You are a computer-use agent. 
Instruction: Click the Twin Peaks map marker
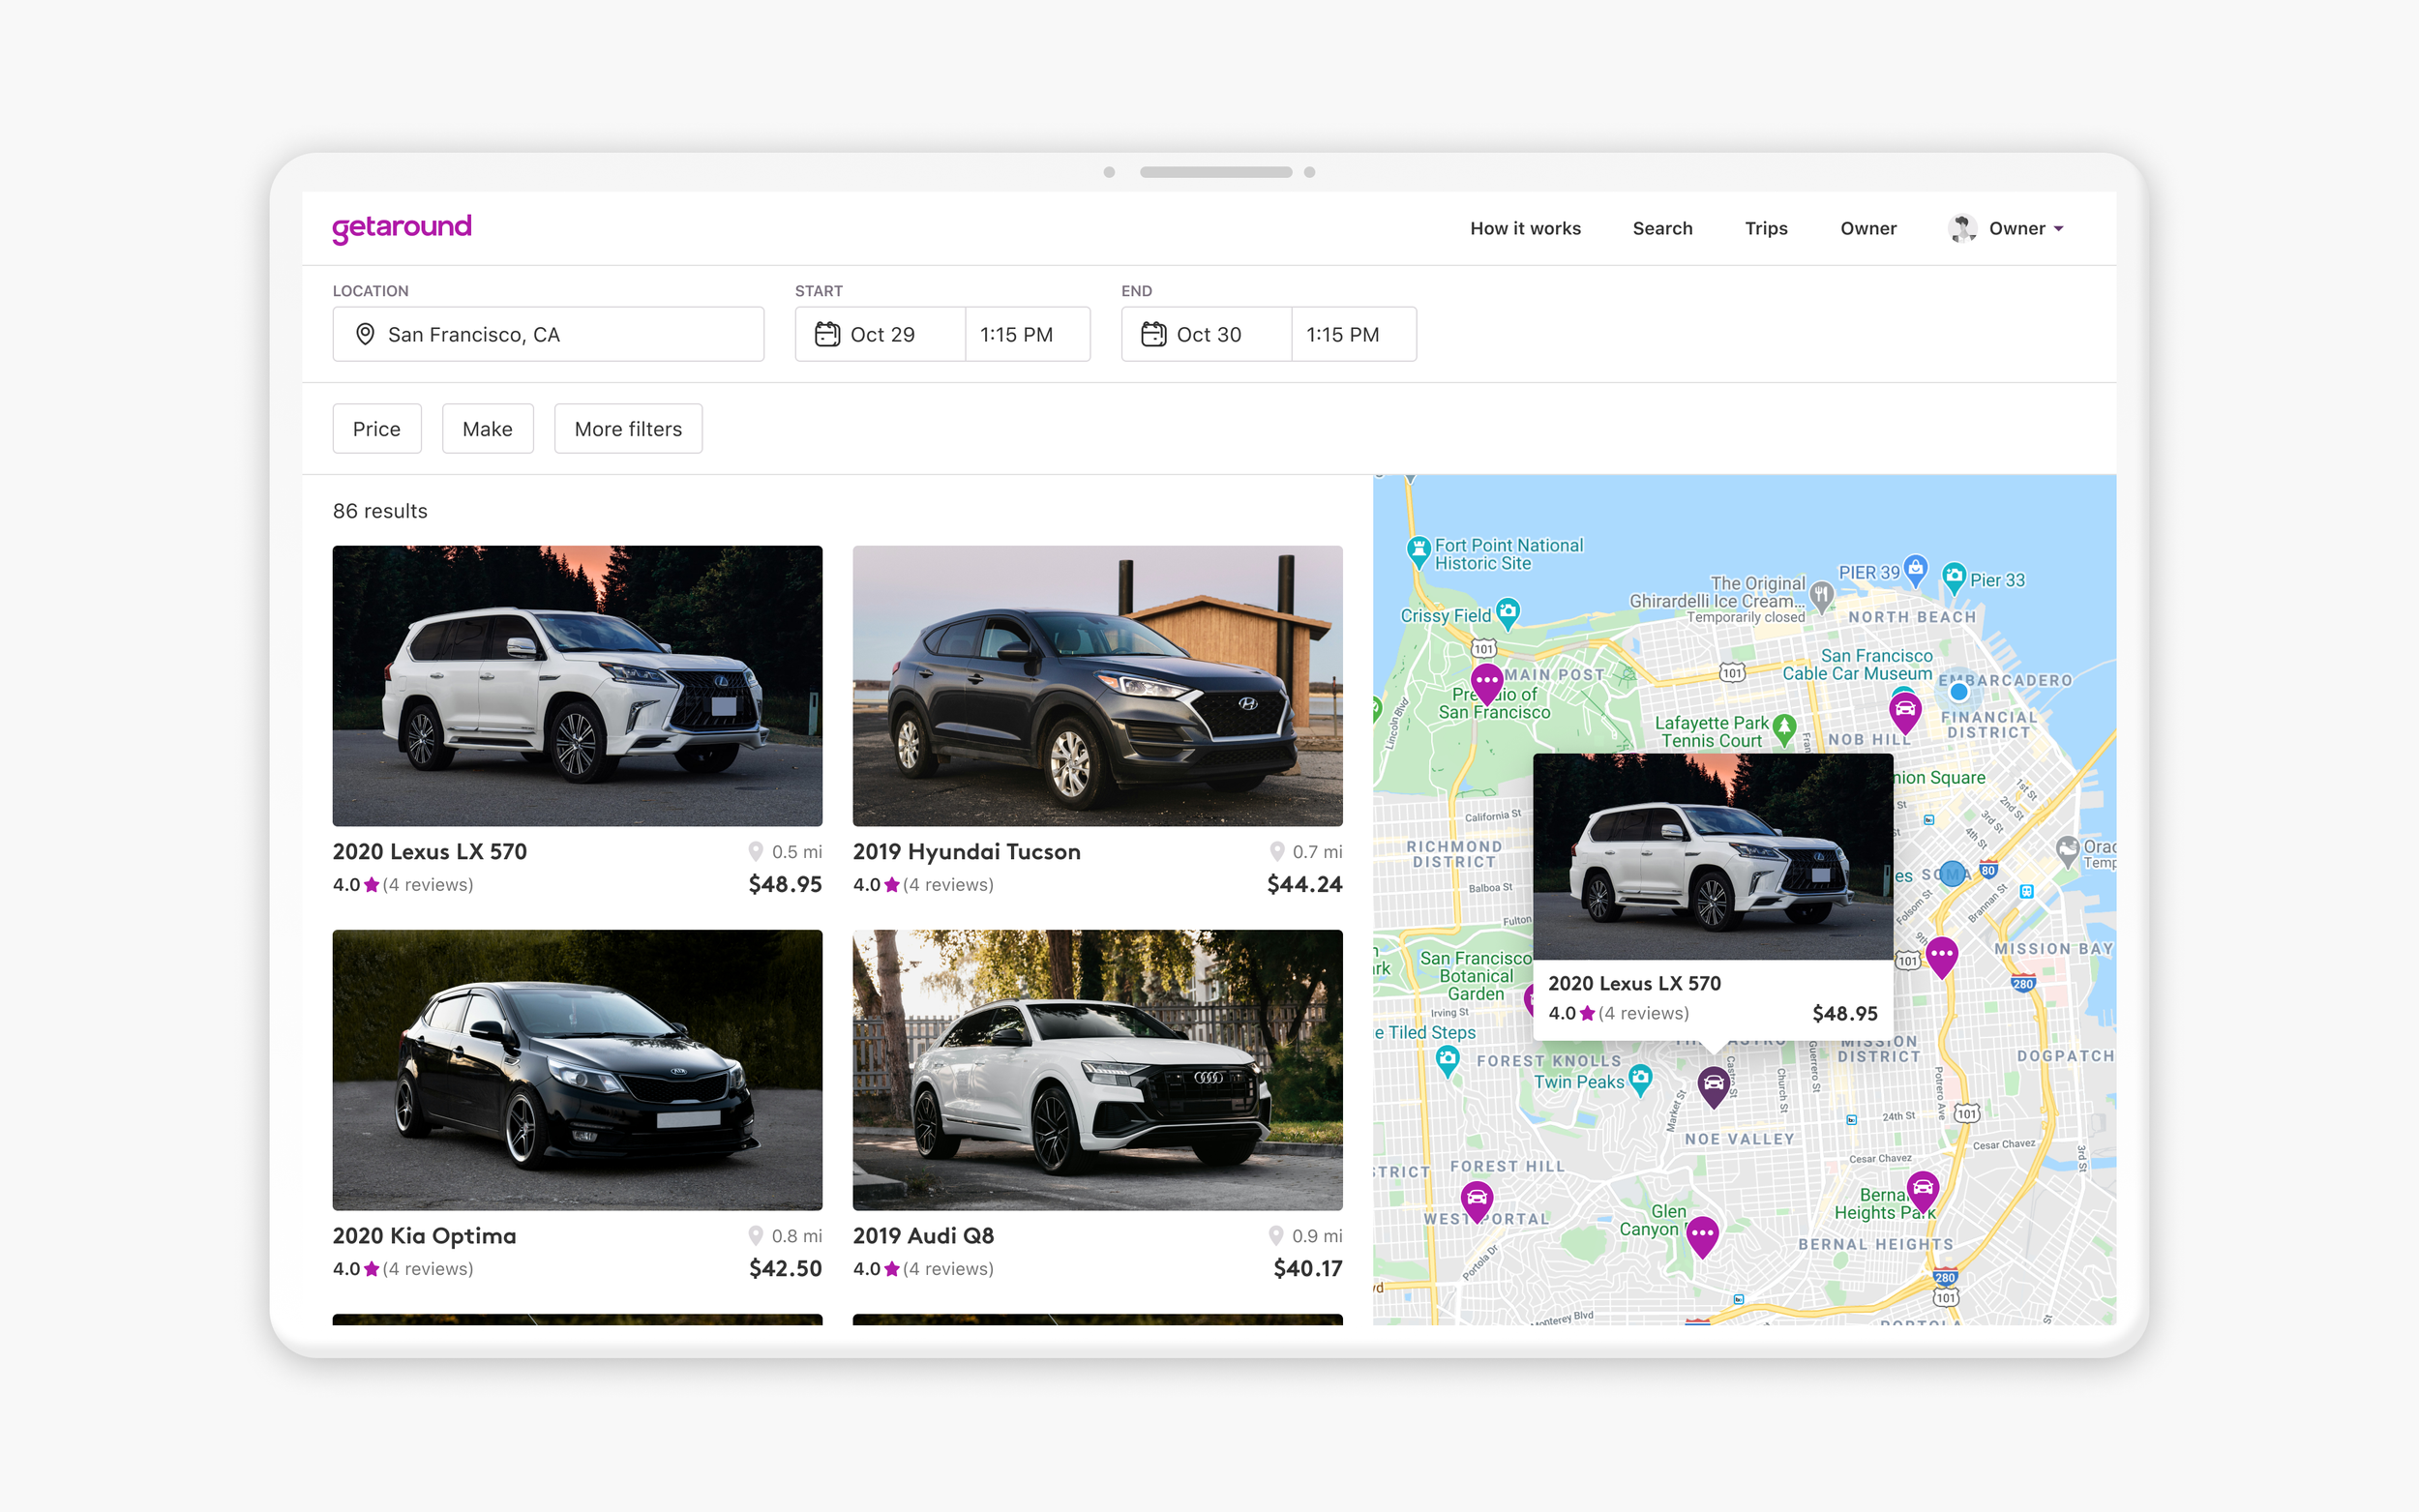pyautogui.click(x=1640, y=1078)
